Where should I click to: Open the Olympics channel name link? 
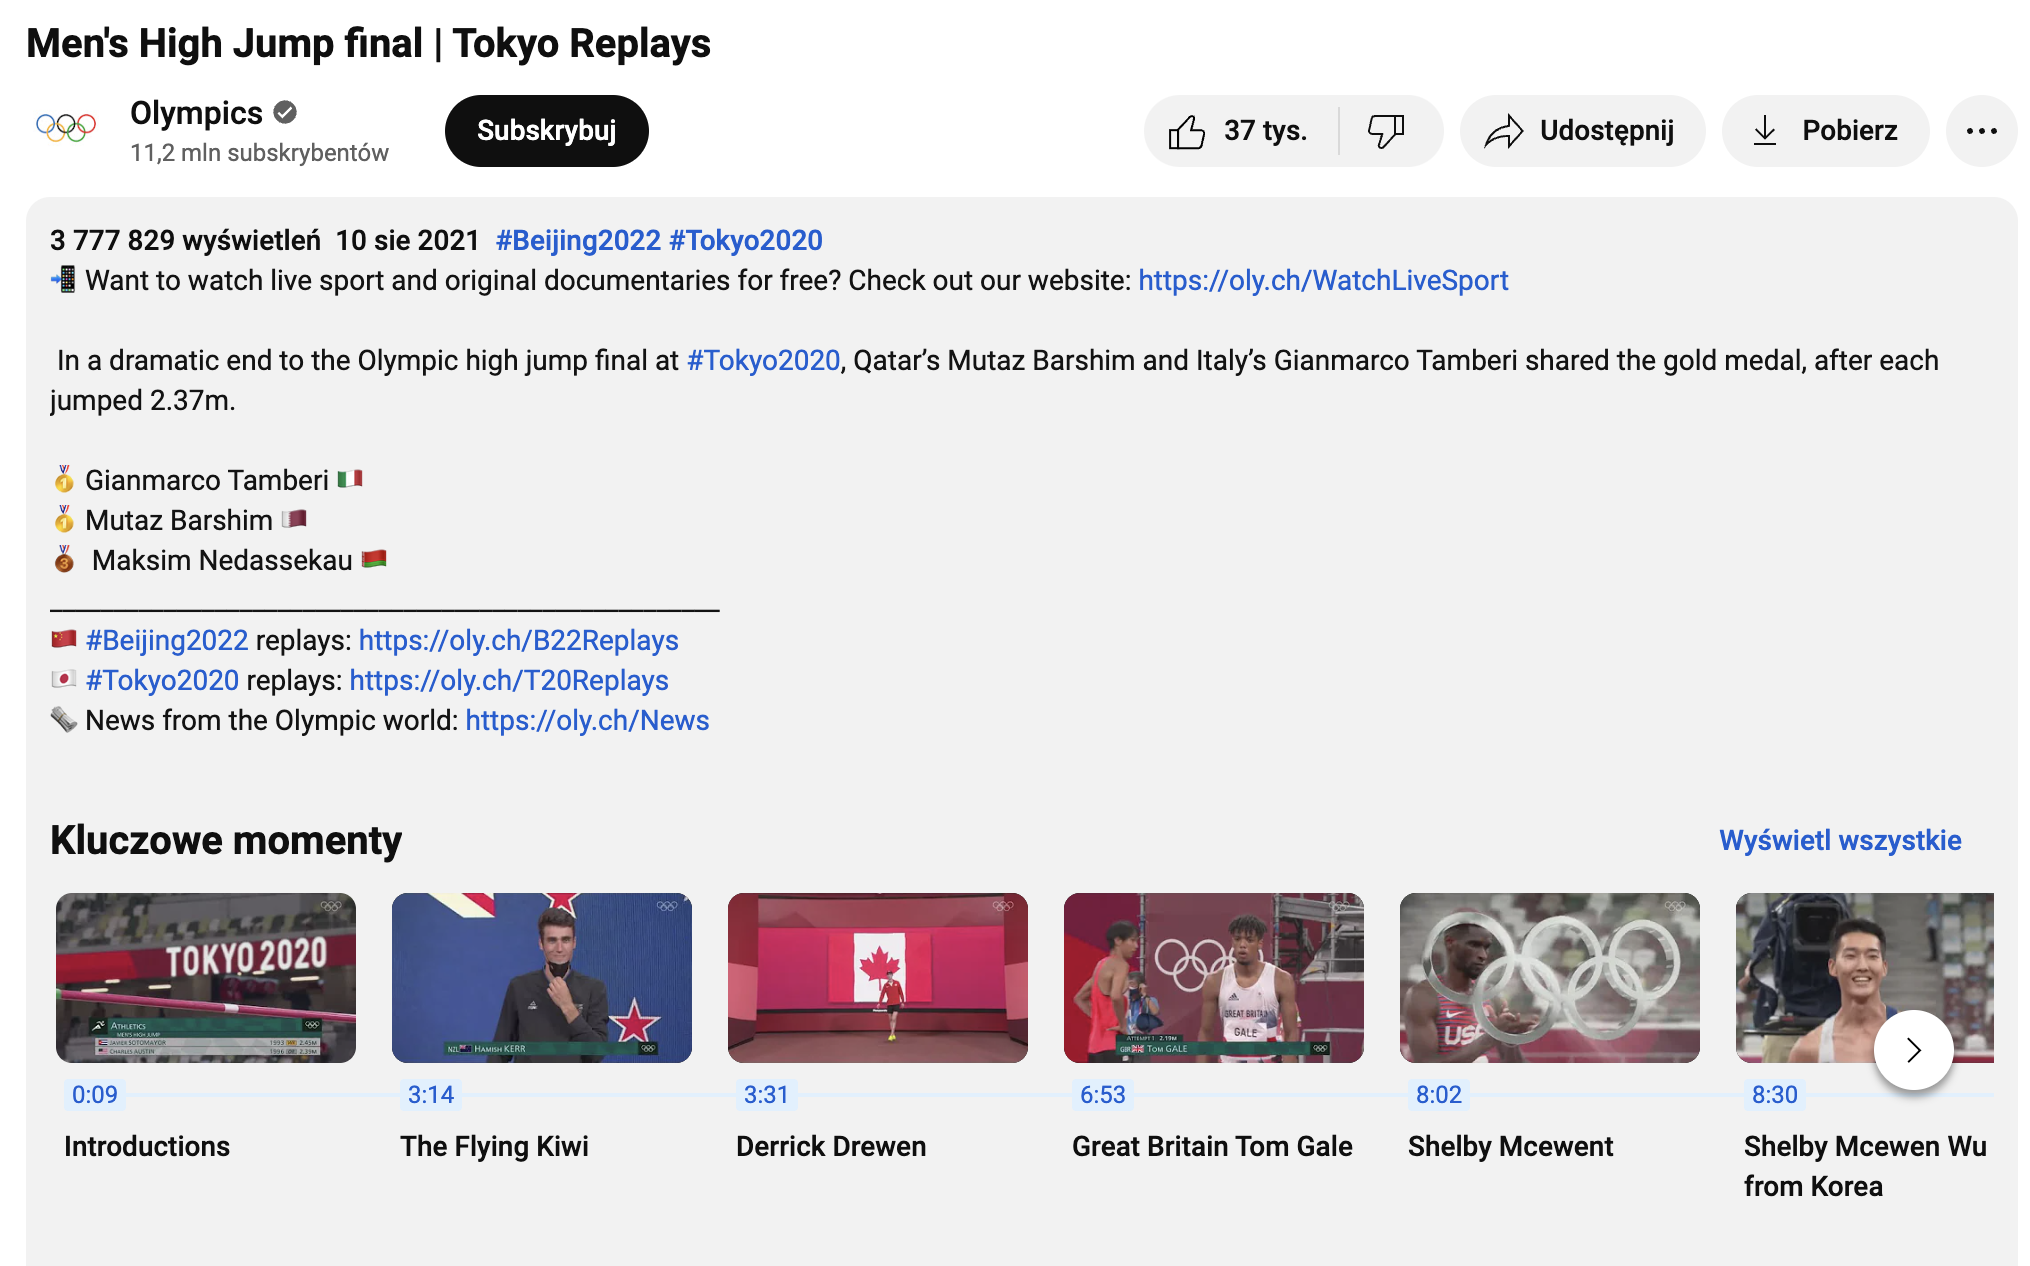click(196, 113)
